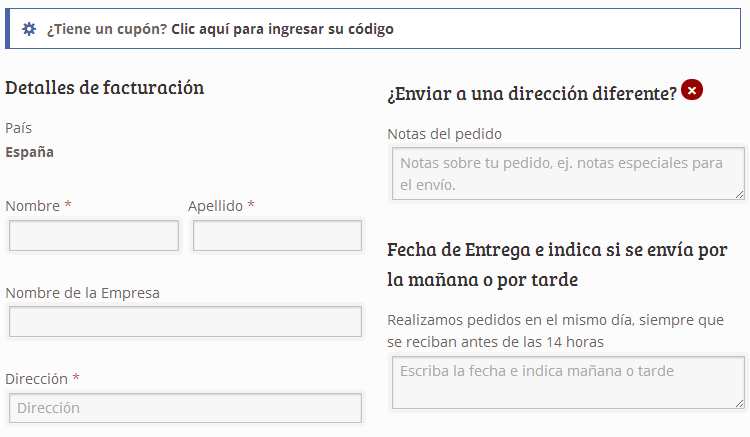750x437 pixels.
Task: Click the 'Nombre de la Empresa' label
Action: pyautogui.click(x=82, y=293)
